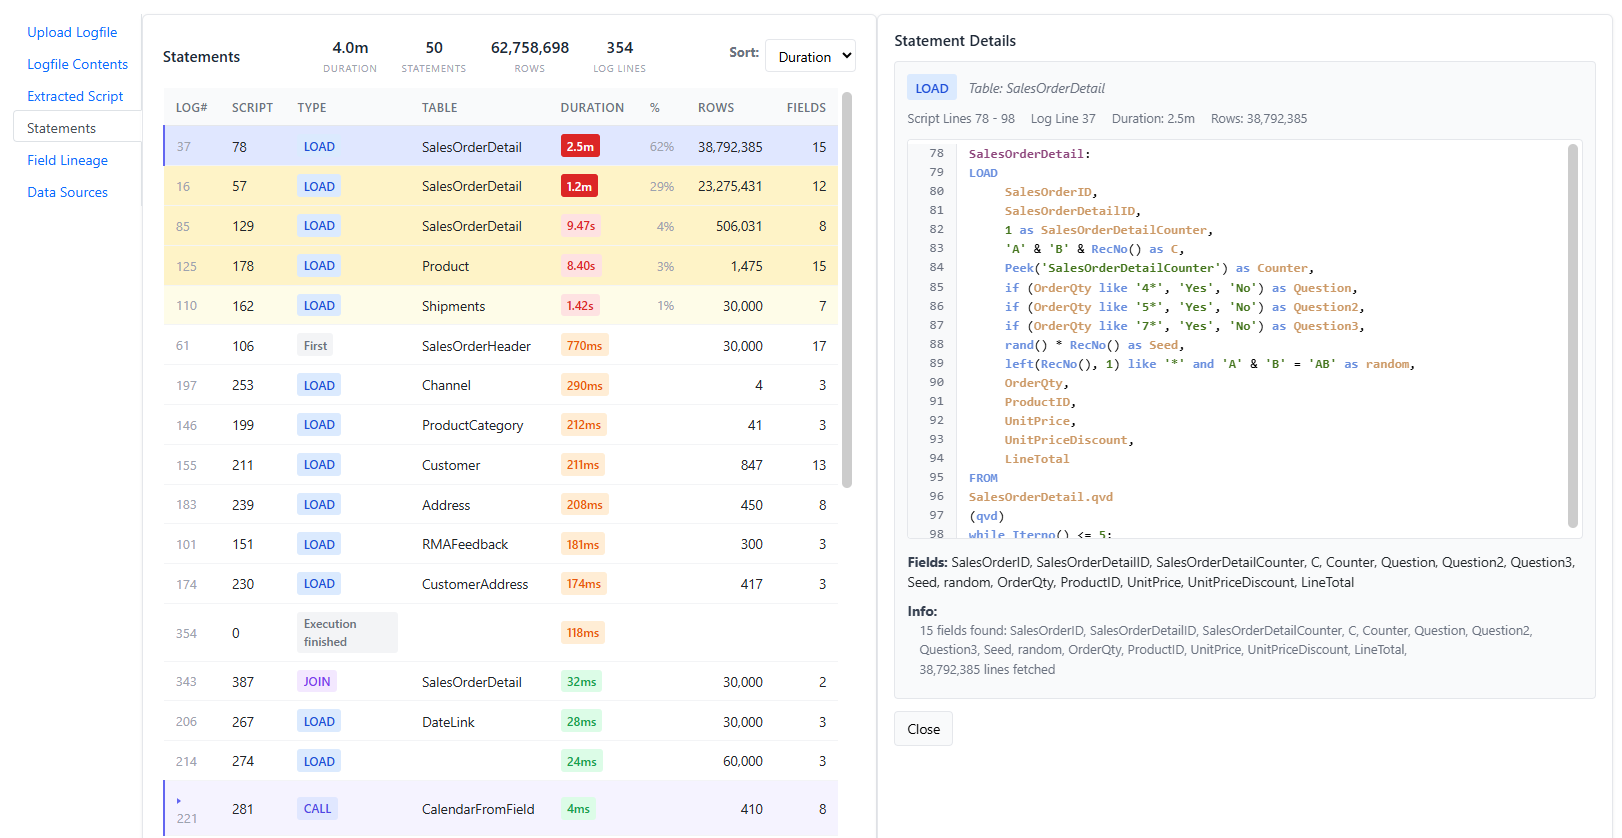Open the Sort dropdown showing Duration
This screenshot has height=838, width=1622.
coord(810,57)
